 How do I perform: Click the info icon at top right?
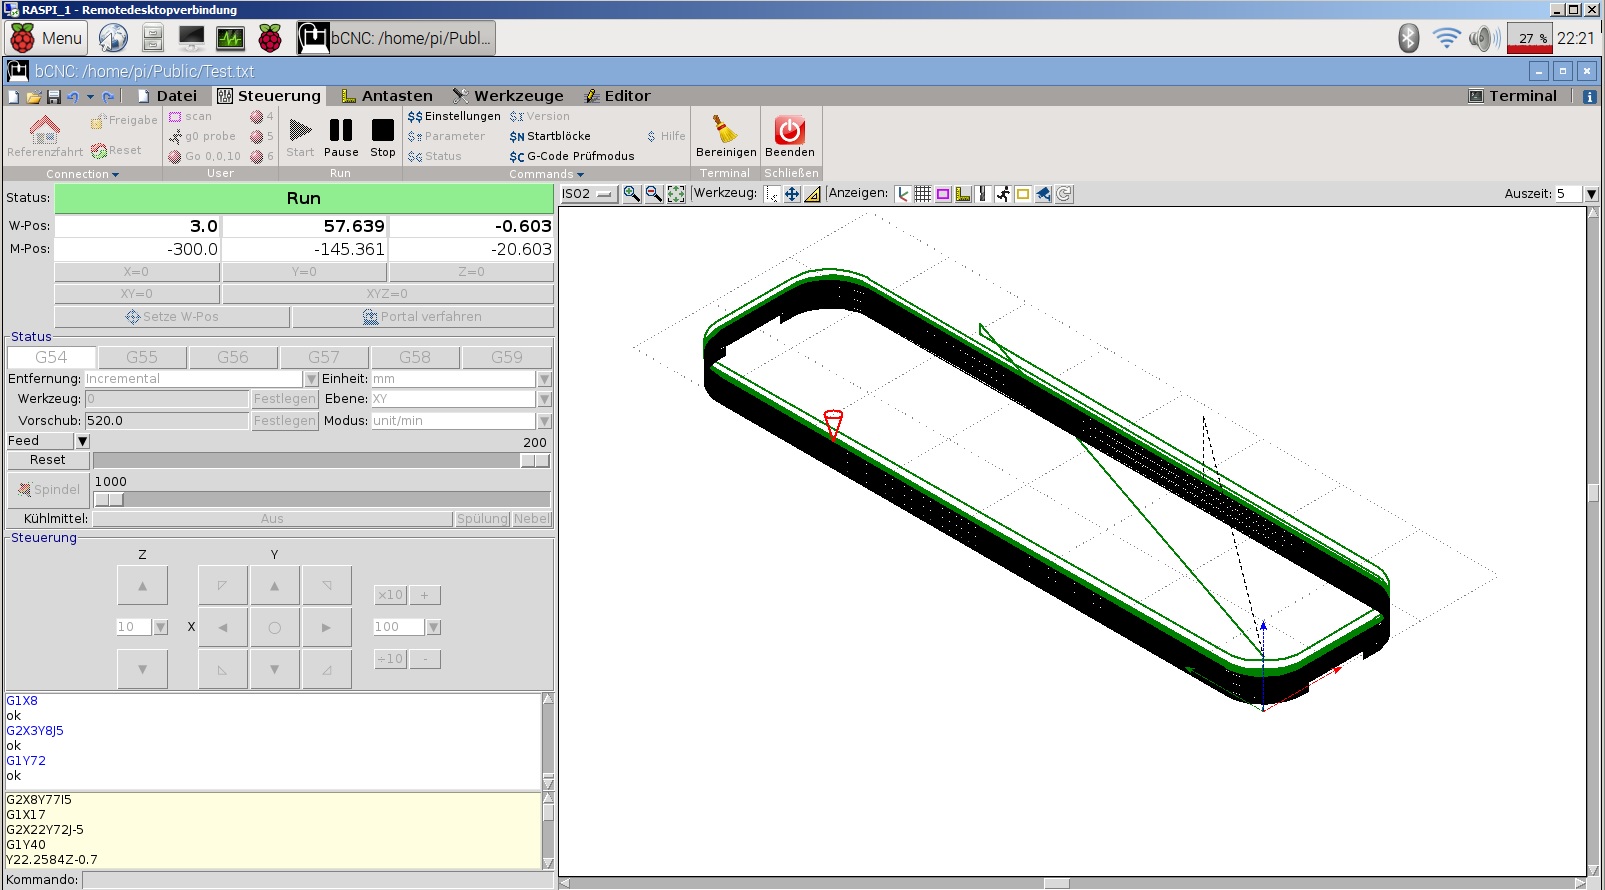coord(1589,96)
